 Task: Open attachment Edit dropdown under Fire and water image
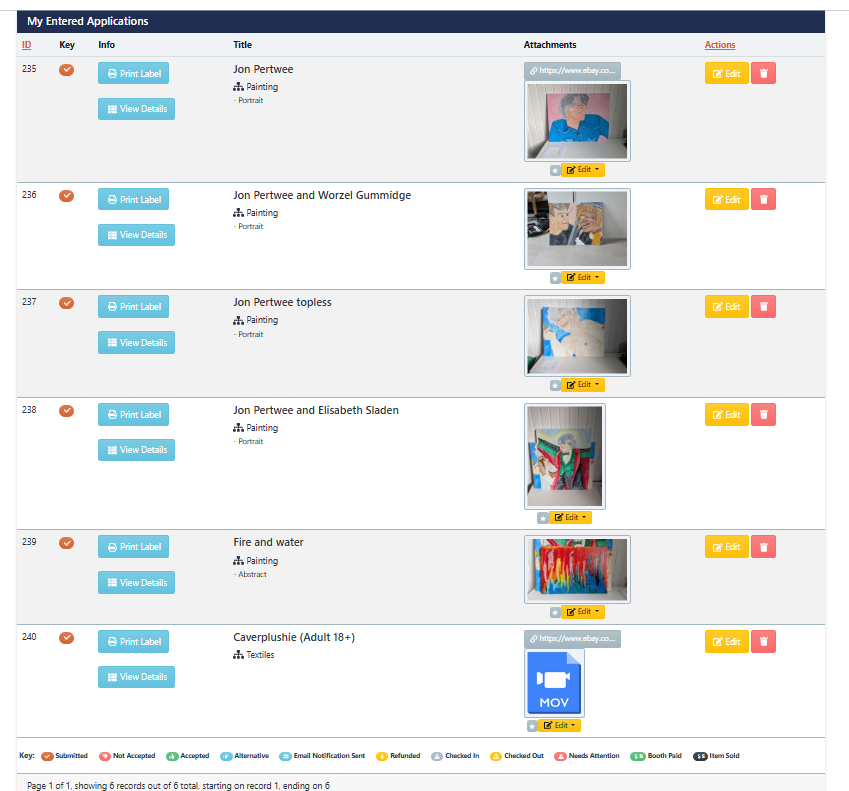click(583, 612)
